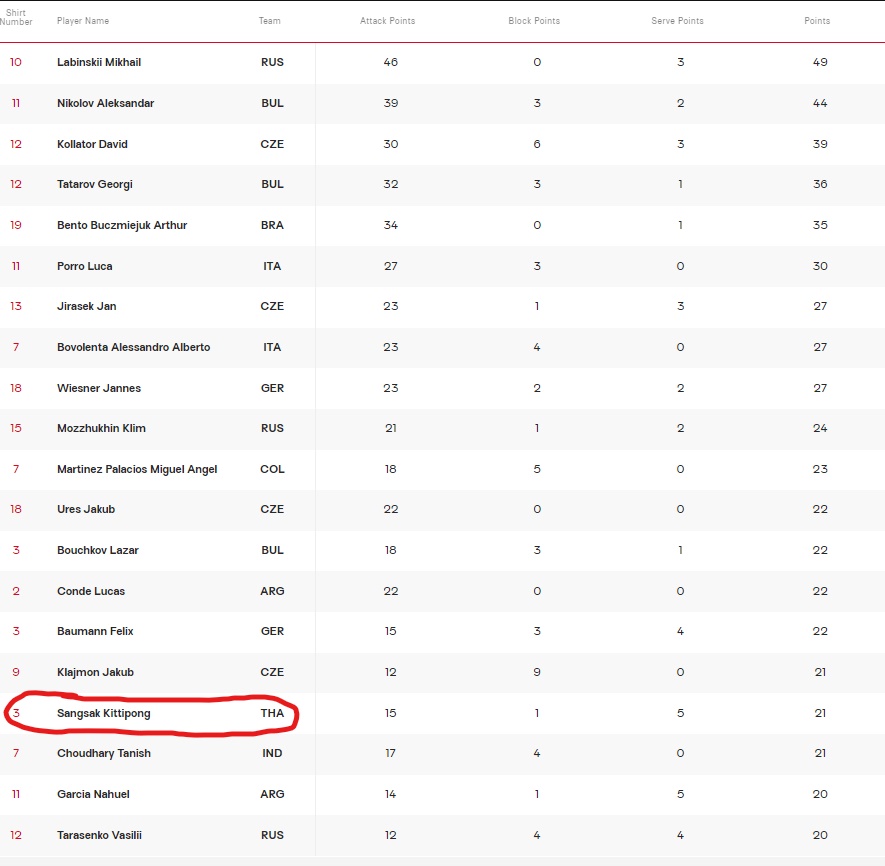This screenshot has width=885, height=866.
Task: Select player Ures Jakub
Action: point(86,509)
